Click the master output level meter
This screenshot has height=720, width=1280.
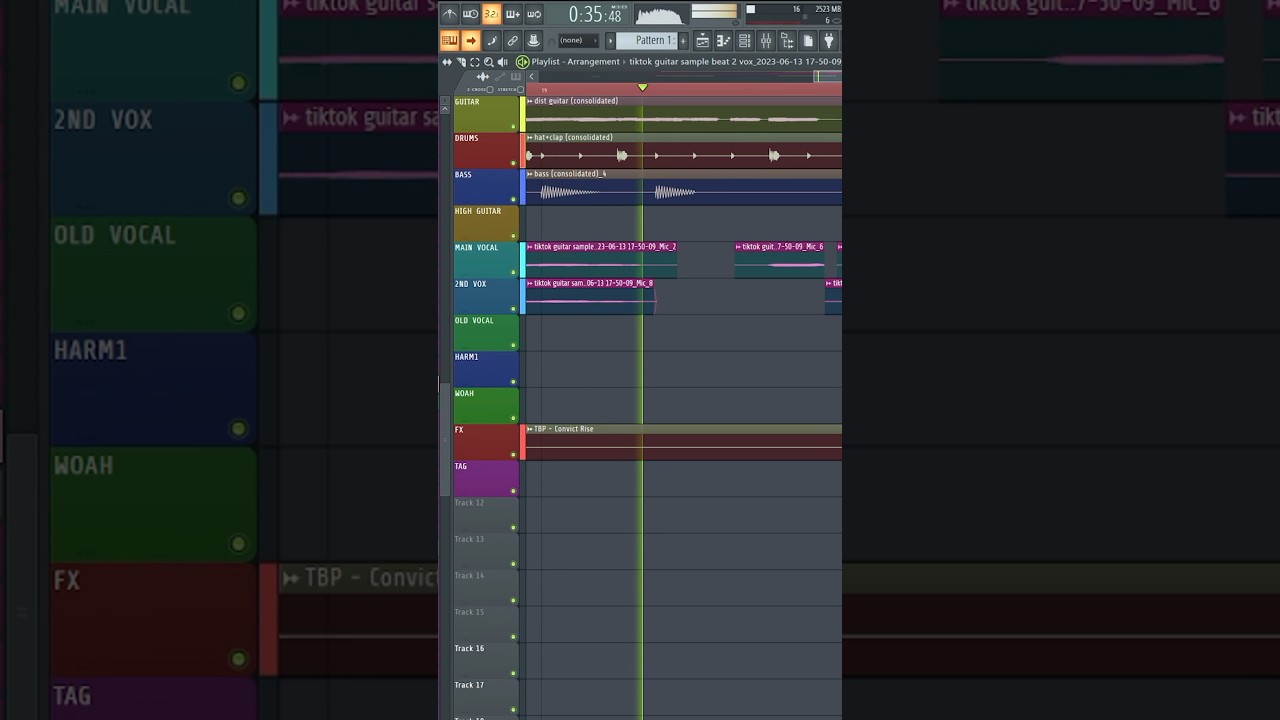714,13
